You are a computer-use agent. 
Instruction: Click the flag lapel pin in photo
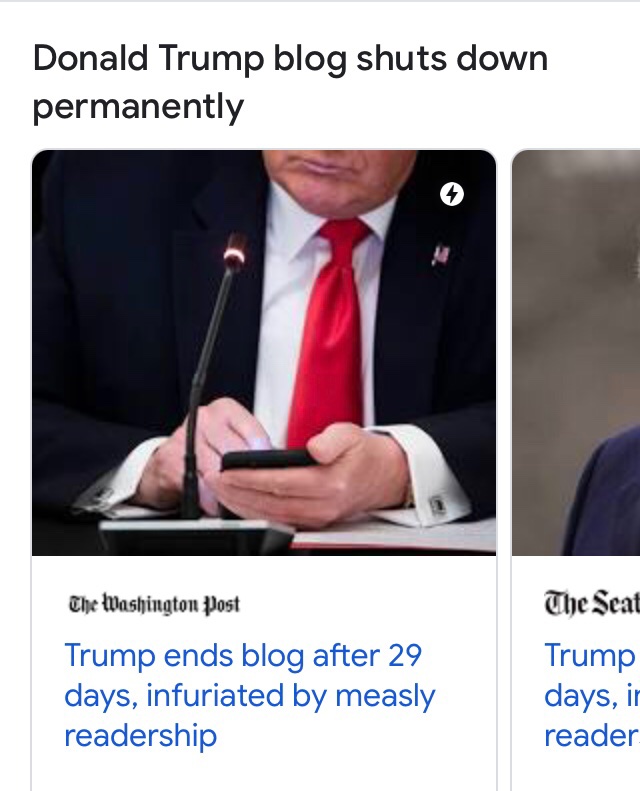tap(440, 253)
